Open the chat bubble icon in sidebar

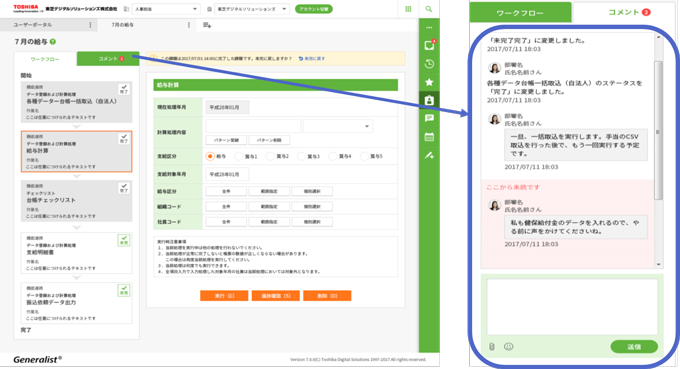tap(429, 118)
